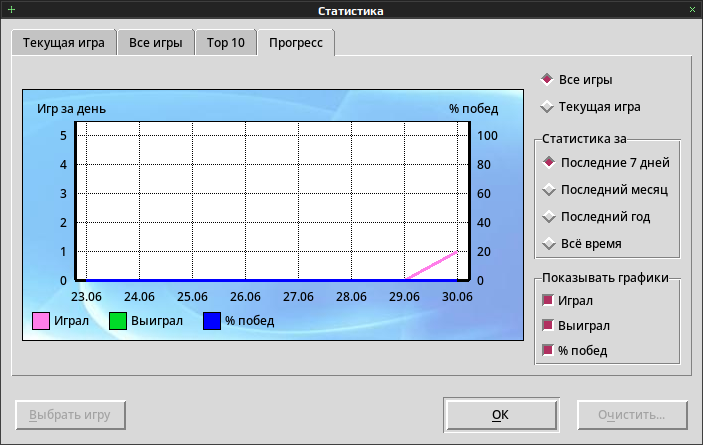
Task: Select Последний год radio option
Action: click(596, 217)
